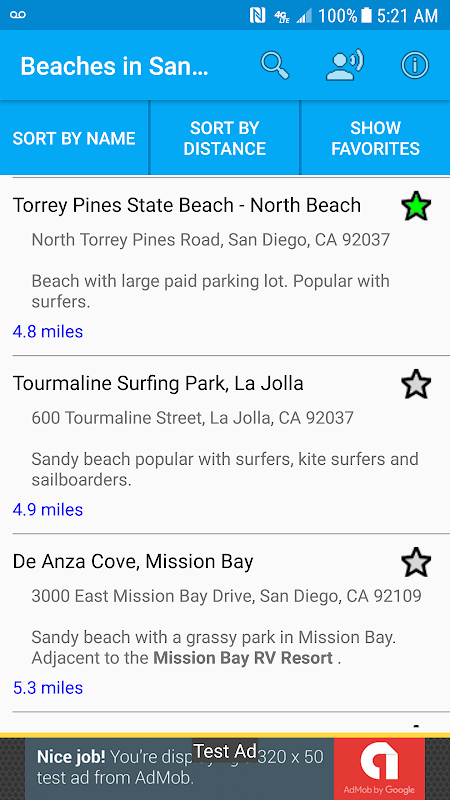The height and width of the screenshot is (800, 450).
Task: Tap the 4.8 miles distance link
Action: click(48, 332)
